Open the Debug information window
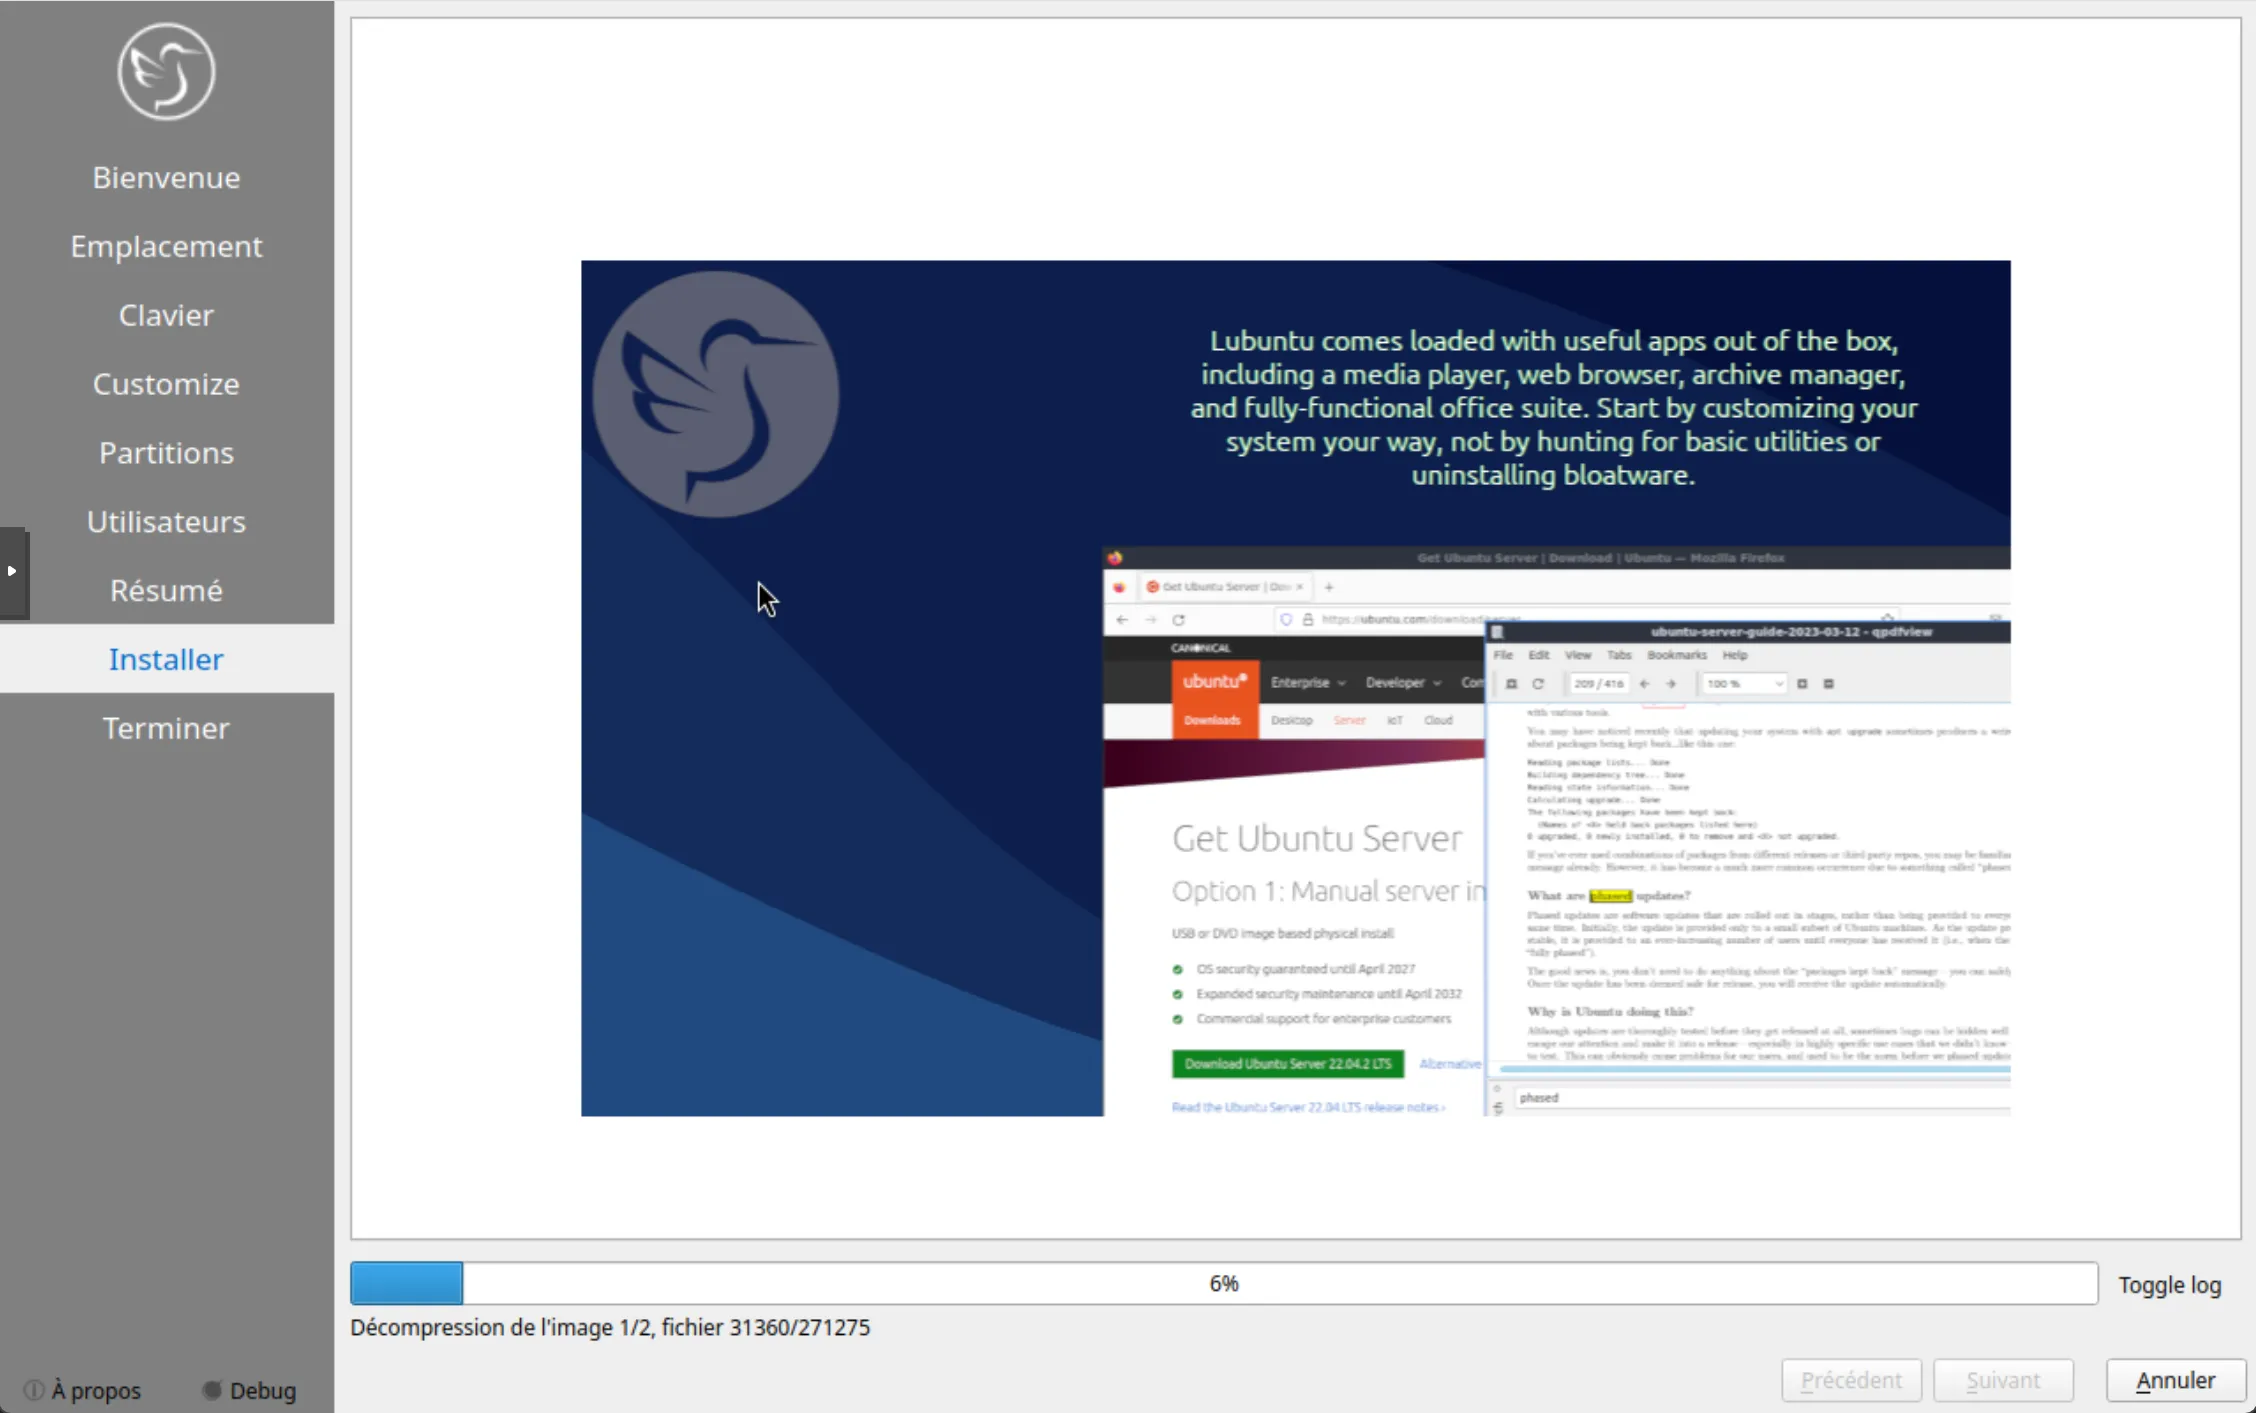2256x1413 pixels. click(250, 1390)
